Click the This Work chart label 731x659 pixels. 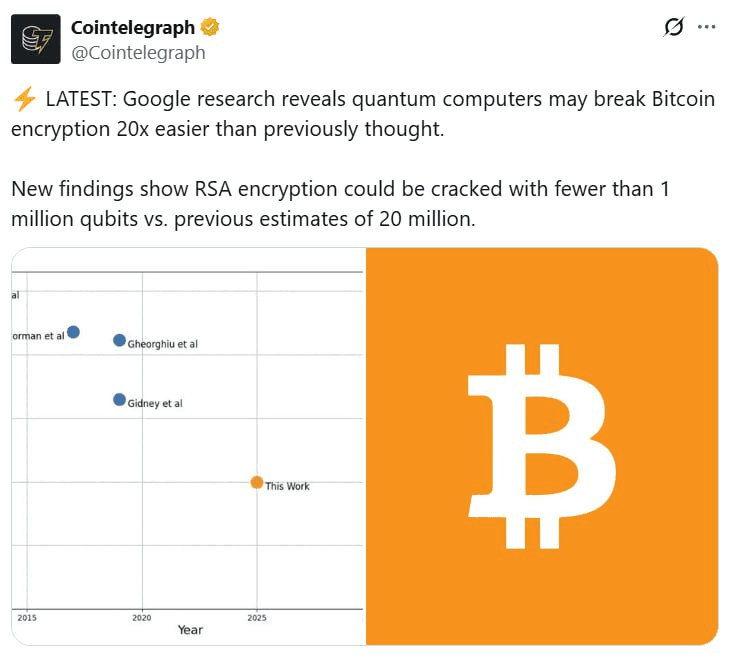[x=287, y=486]
